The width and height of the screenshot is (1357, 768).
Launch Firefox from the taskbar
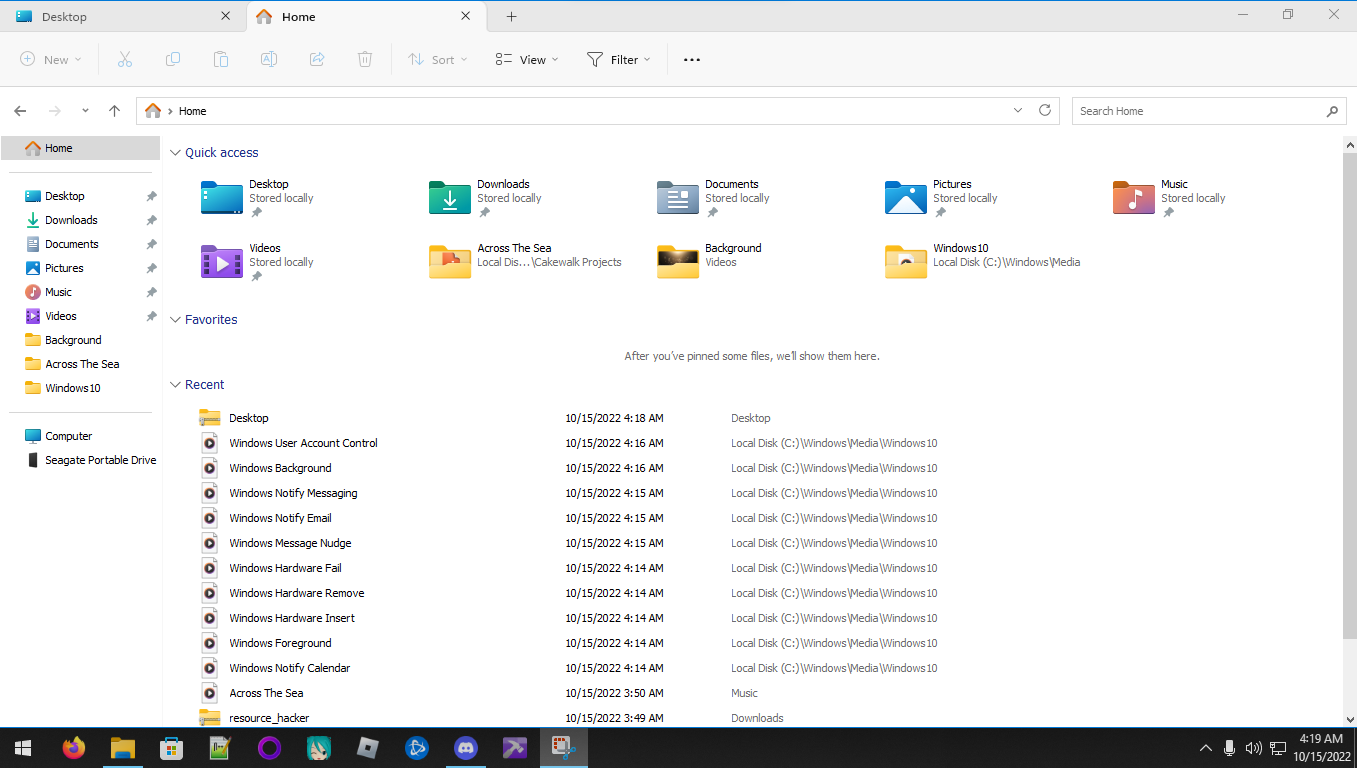tap(73, 747)
